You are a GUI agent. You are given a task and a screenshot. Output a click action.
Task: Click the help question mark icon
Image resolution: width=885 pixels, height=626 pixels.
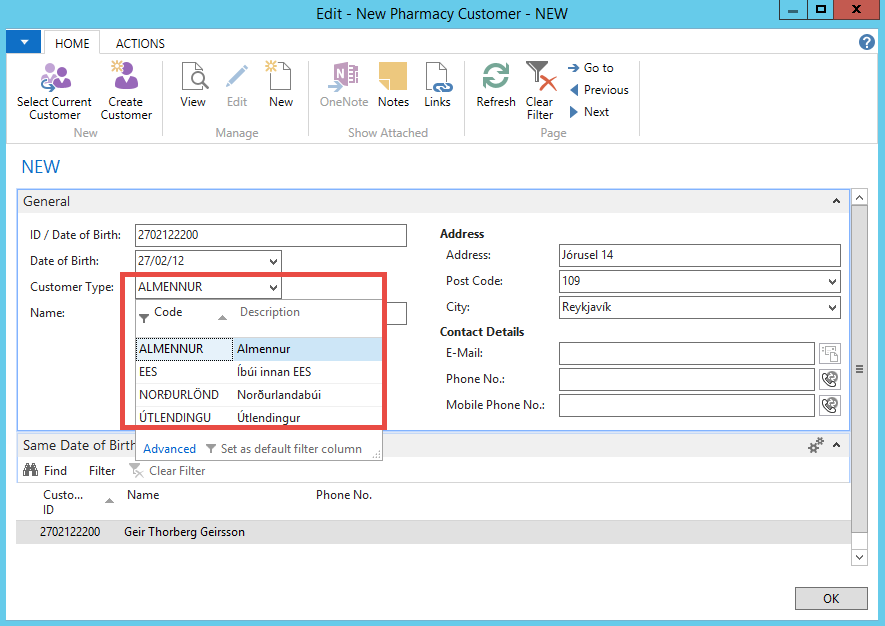point(867,42)
